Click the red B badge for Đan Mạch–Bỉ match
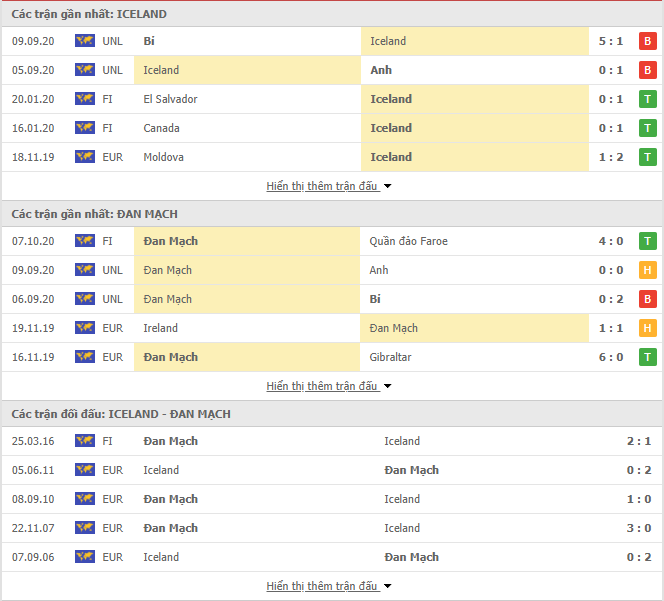The height and width of the screenshot is (601, 664). 647,299
